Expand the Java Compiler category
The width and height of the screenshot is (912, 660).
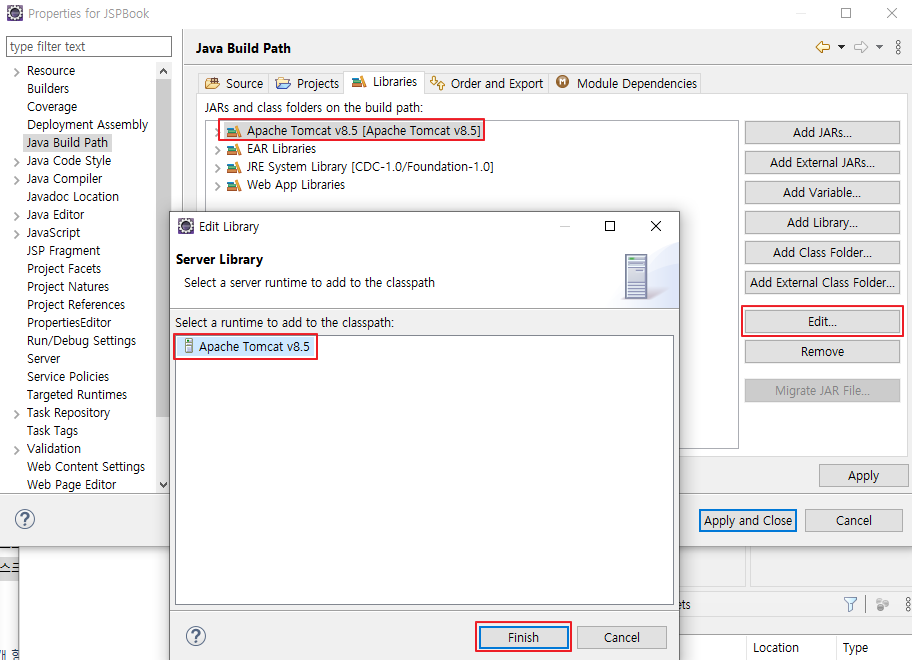tap(16, 180)
